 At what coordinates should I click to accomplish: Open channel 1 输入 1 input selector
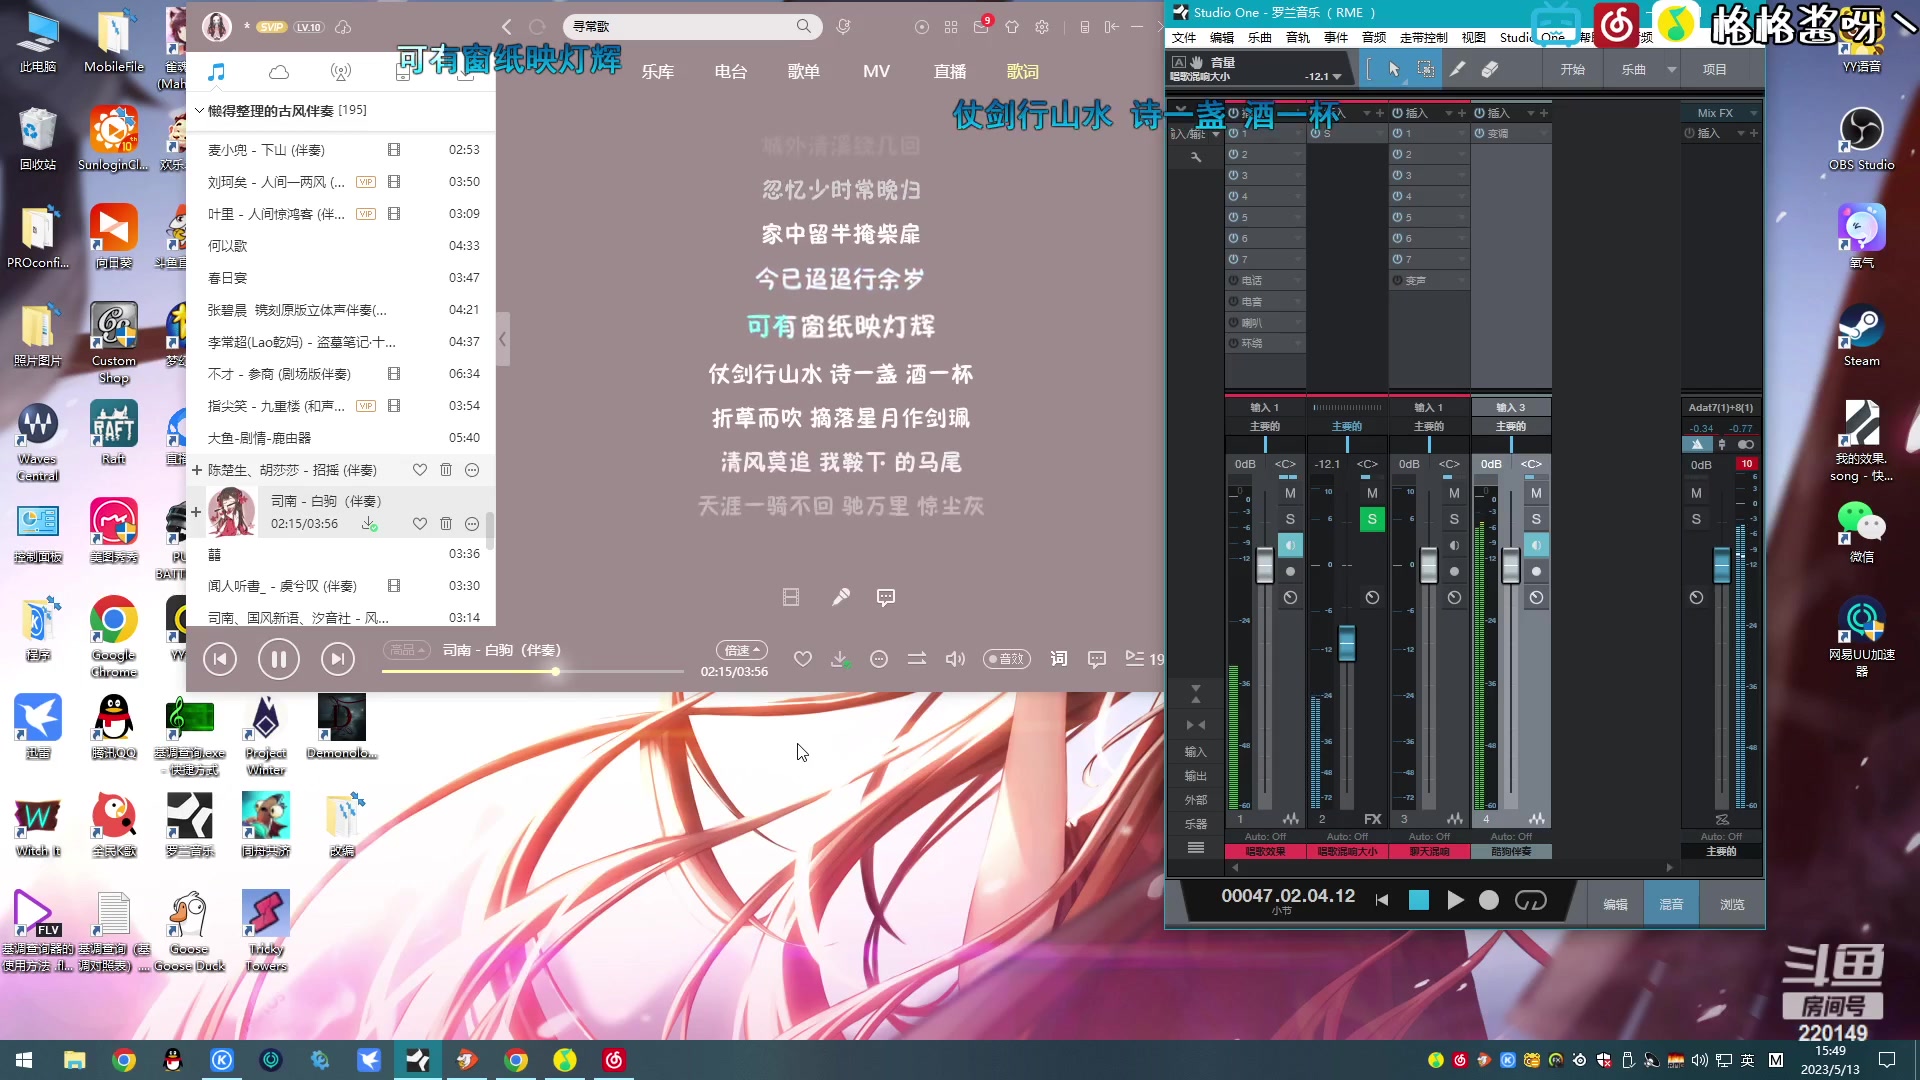pyautogui.click(x=1264, y=408)
